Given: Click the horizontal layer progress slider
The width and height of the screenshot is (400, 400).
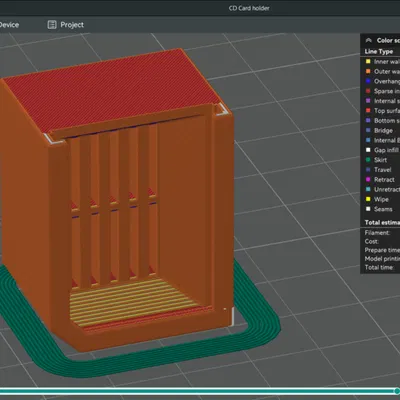Looking at the screenshot, I should pos(200,390).
